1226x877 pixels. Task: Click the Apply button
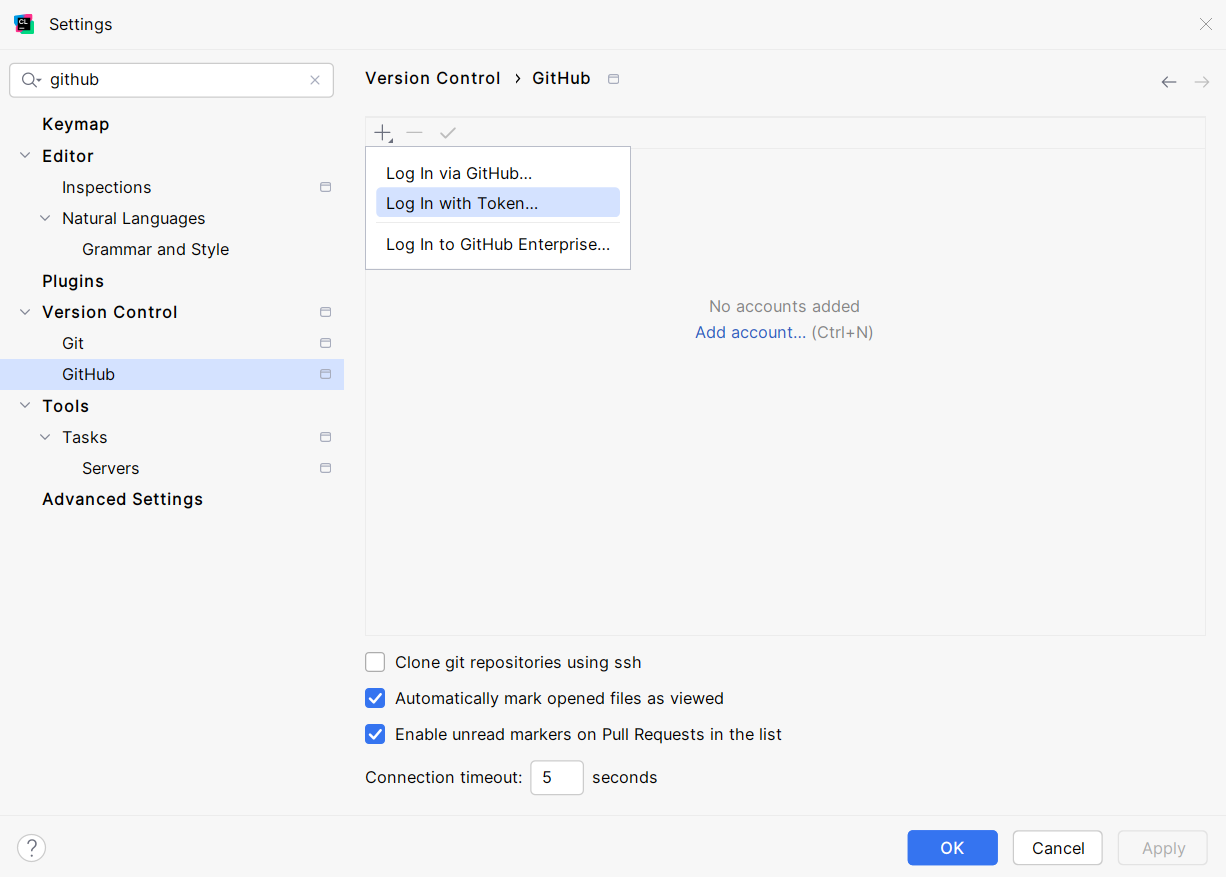point(1163,848)
